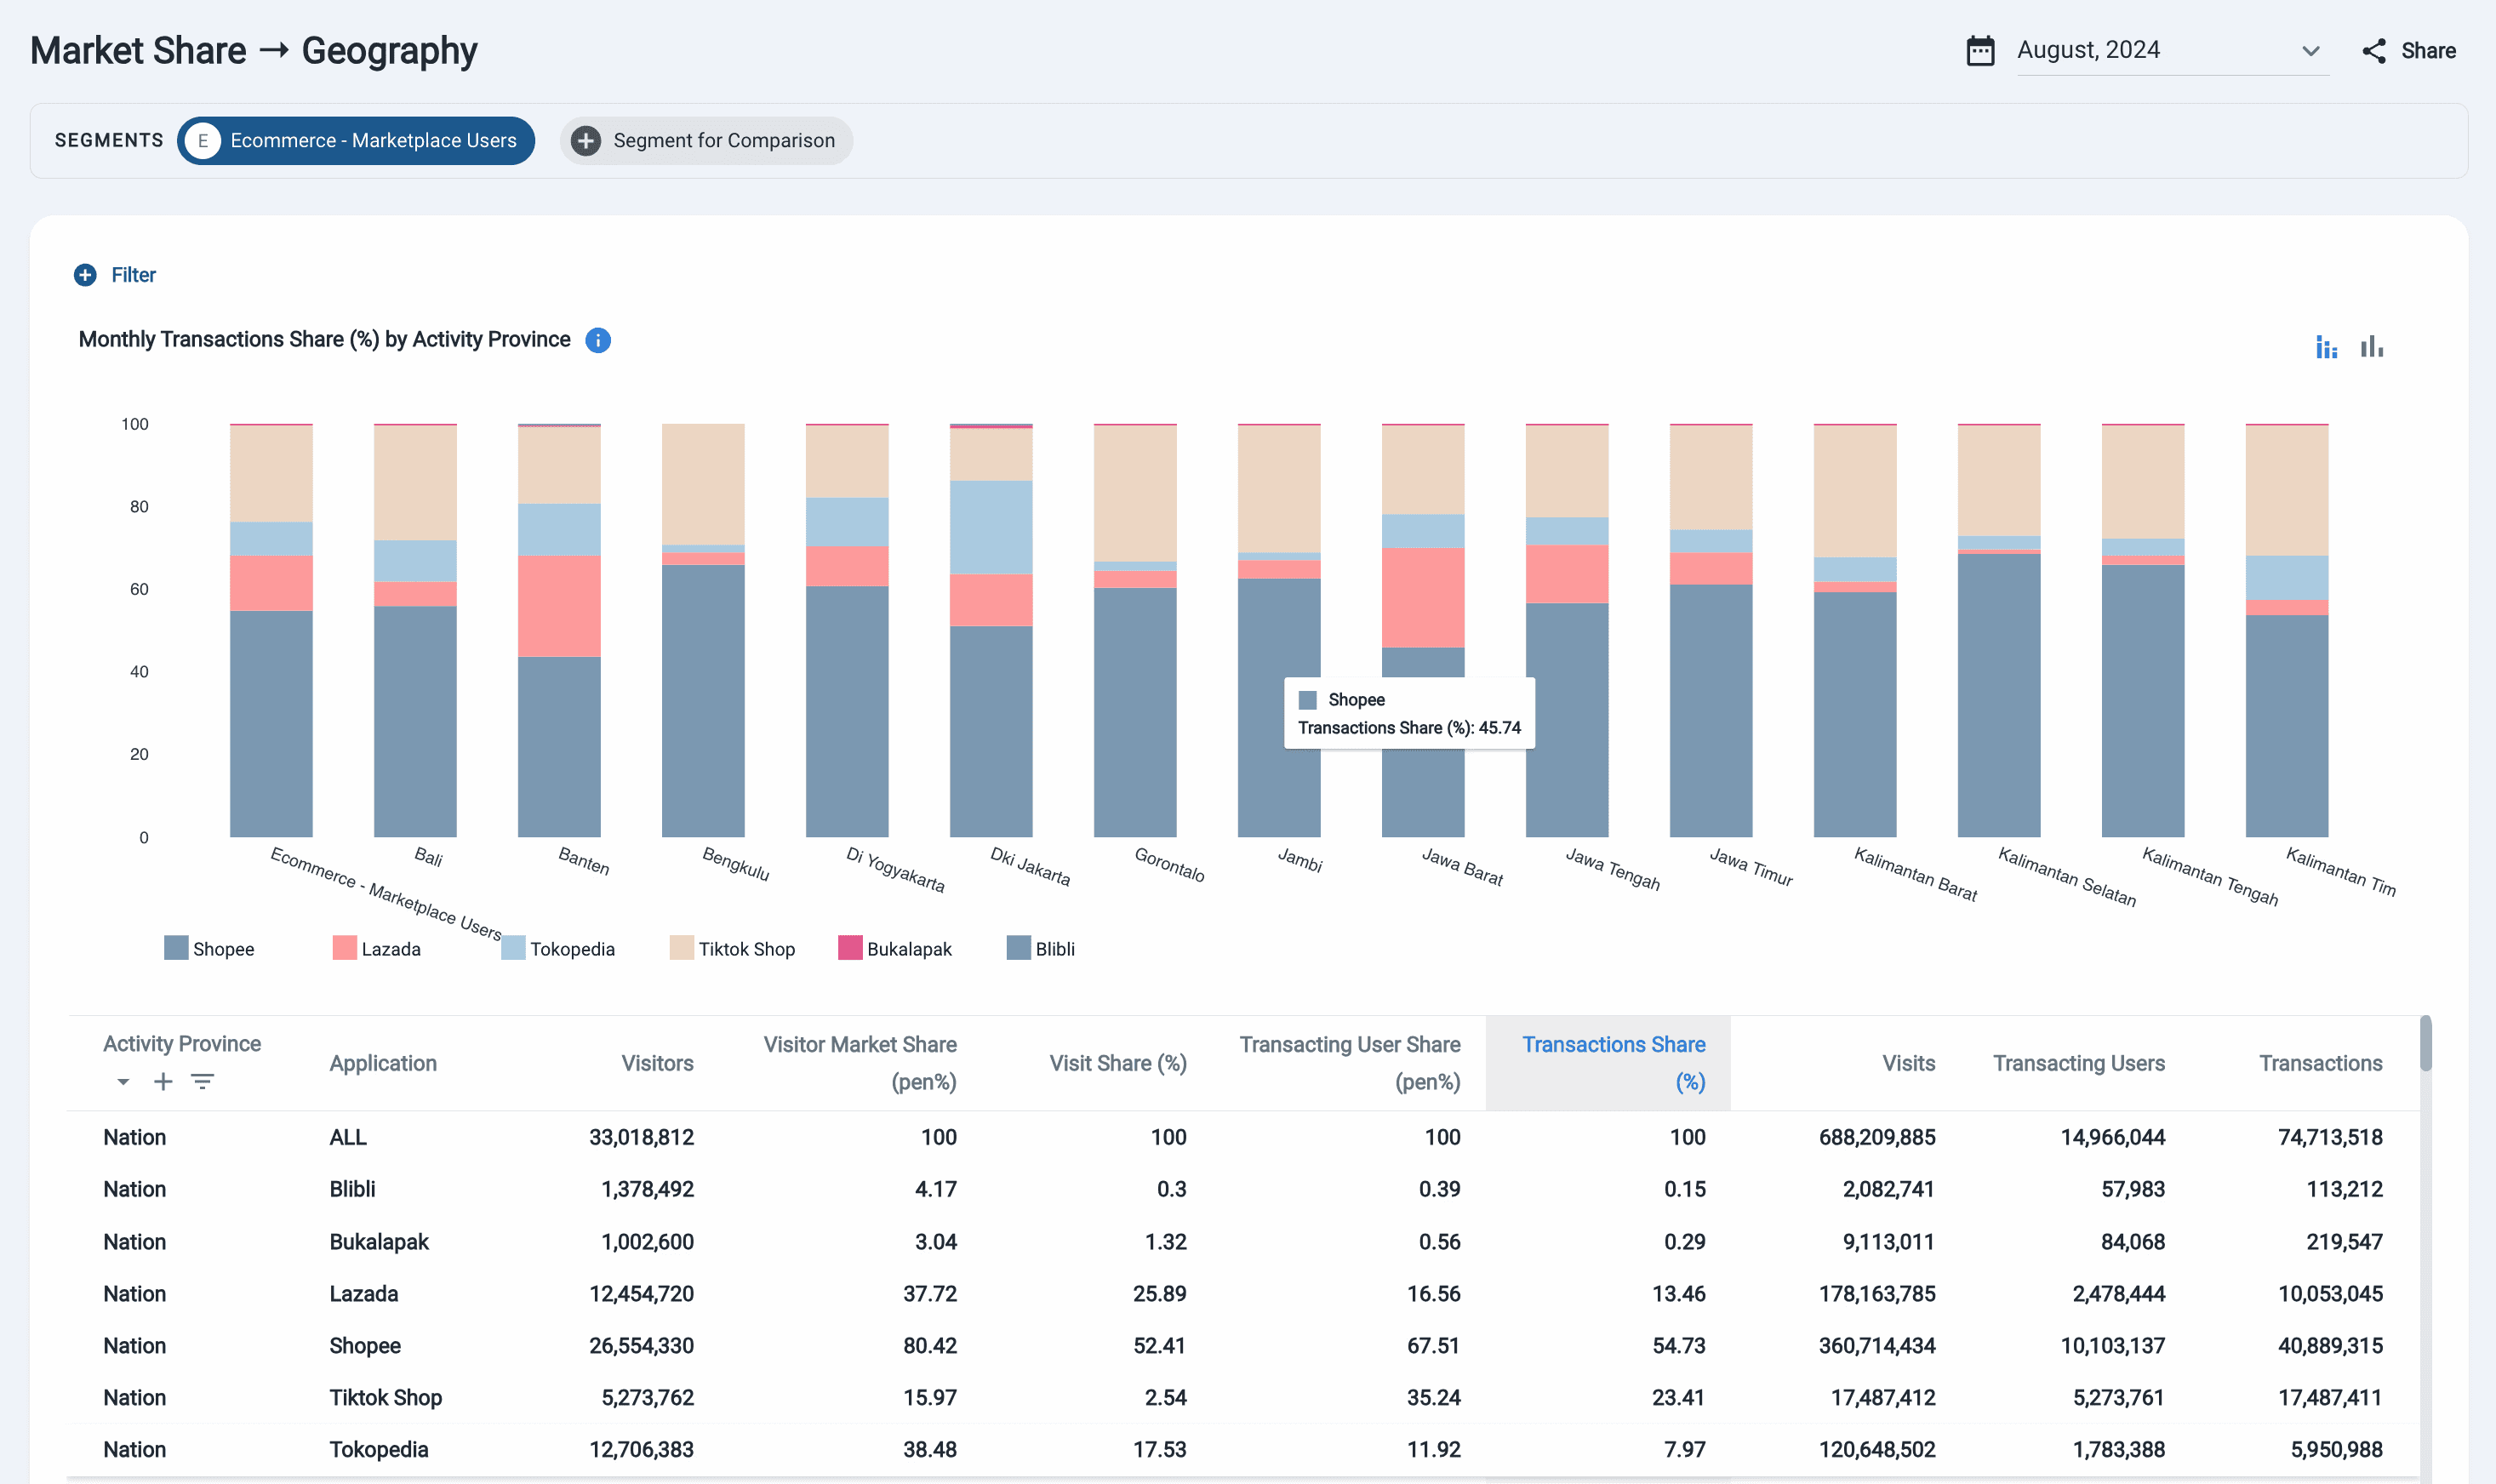Screen dimensions: 2496x1484
Task: Sort by Visitor Market Share (pen%) header
Action: coord(860,1063)
